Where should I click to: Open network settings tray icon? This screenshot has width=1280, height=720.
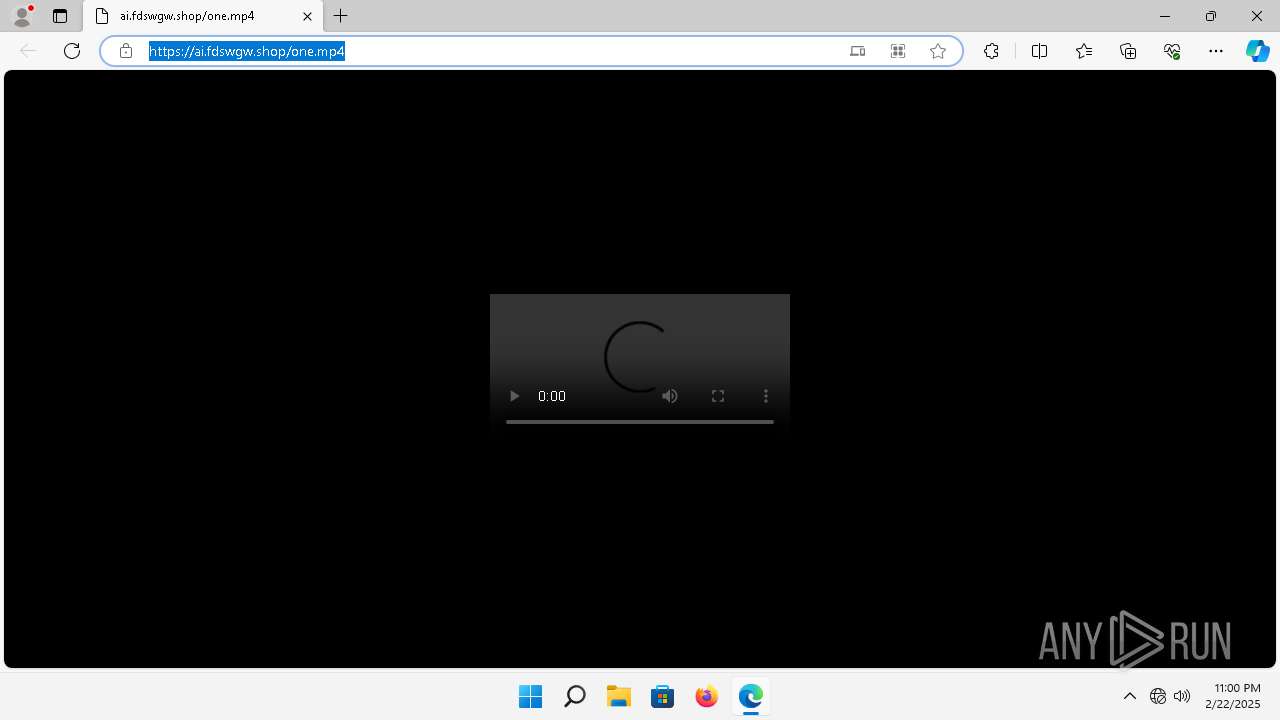(1158, 696)
